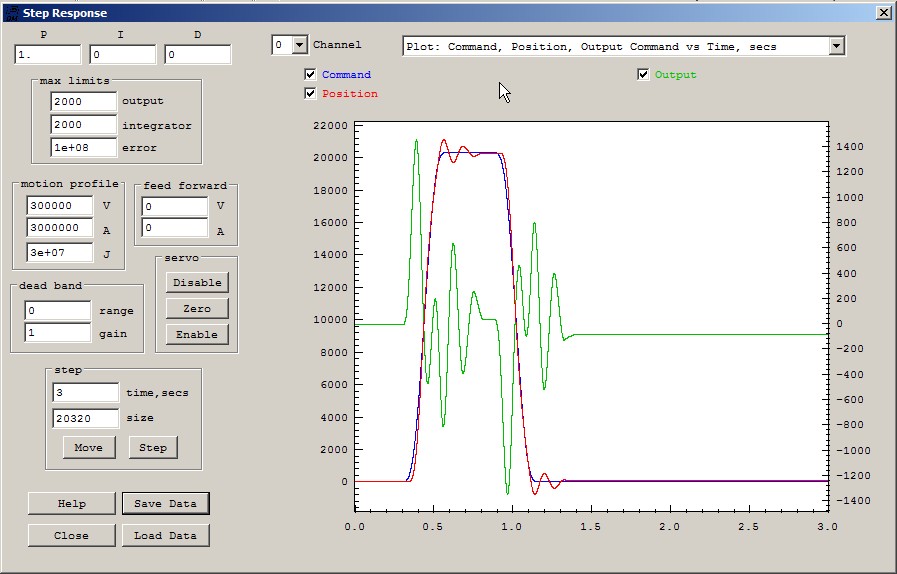Click the Step button
This screenshot has width=897, height=574.
pyautogui.click(x=153, y=447)
